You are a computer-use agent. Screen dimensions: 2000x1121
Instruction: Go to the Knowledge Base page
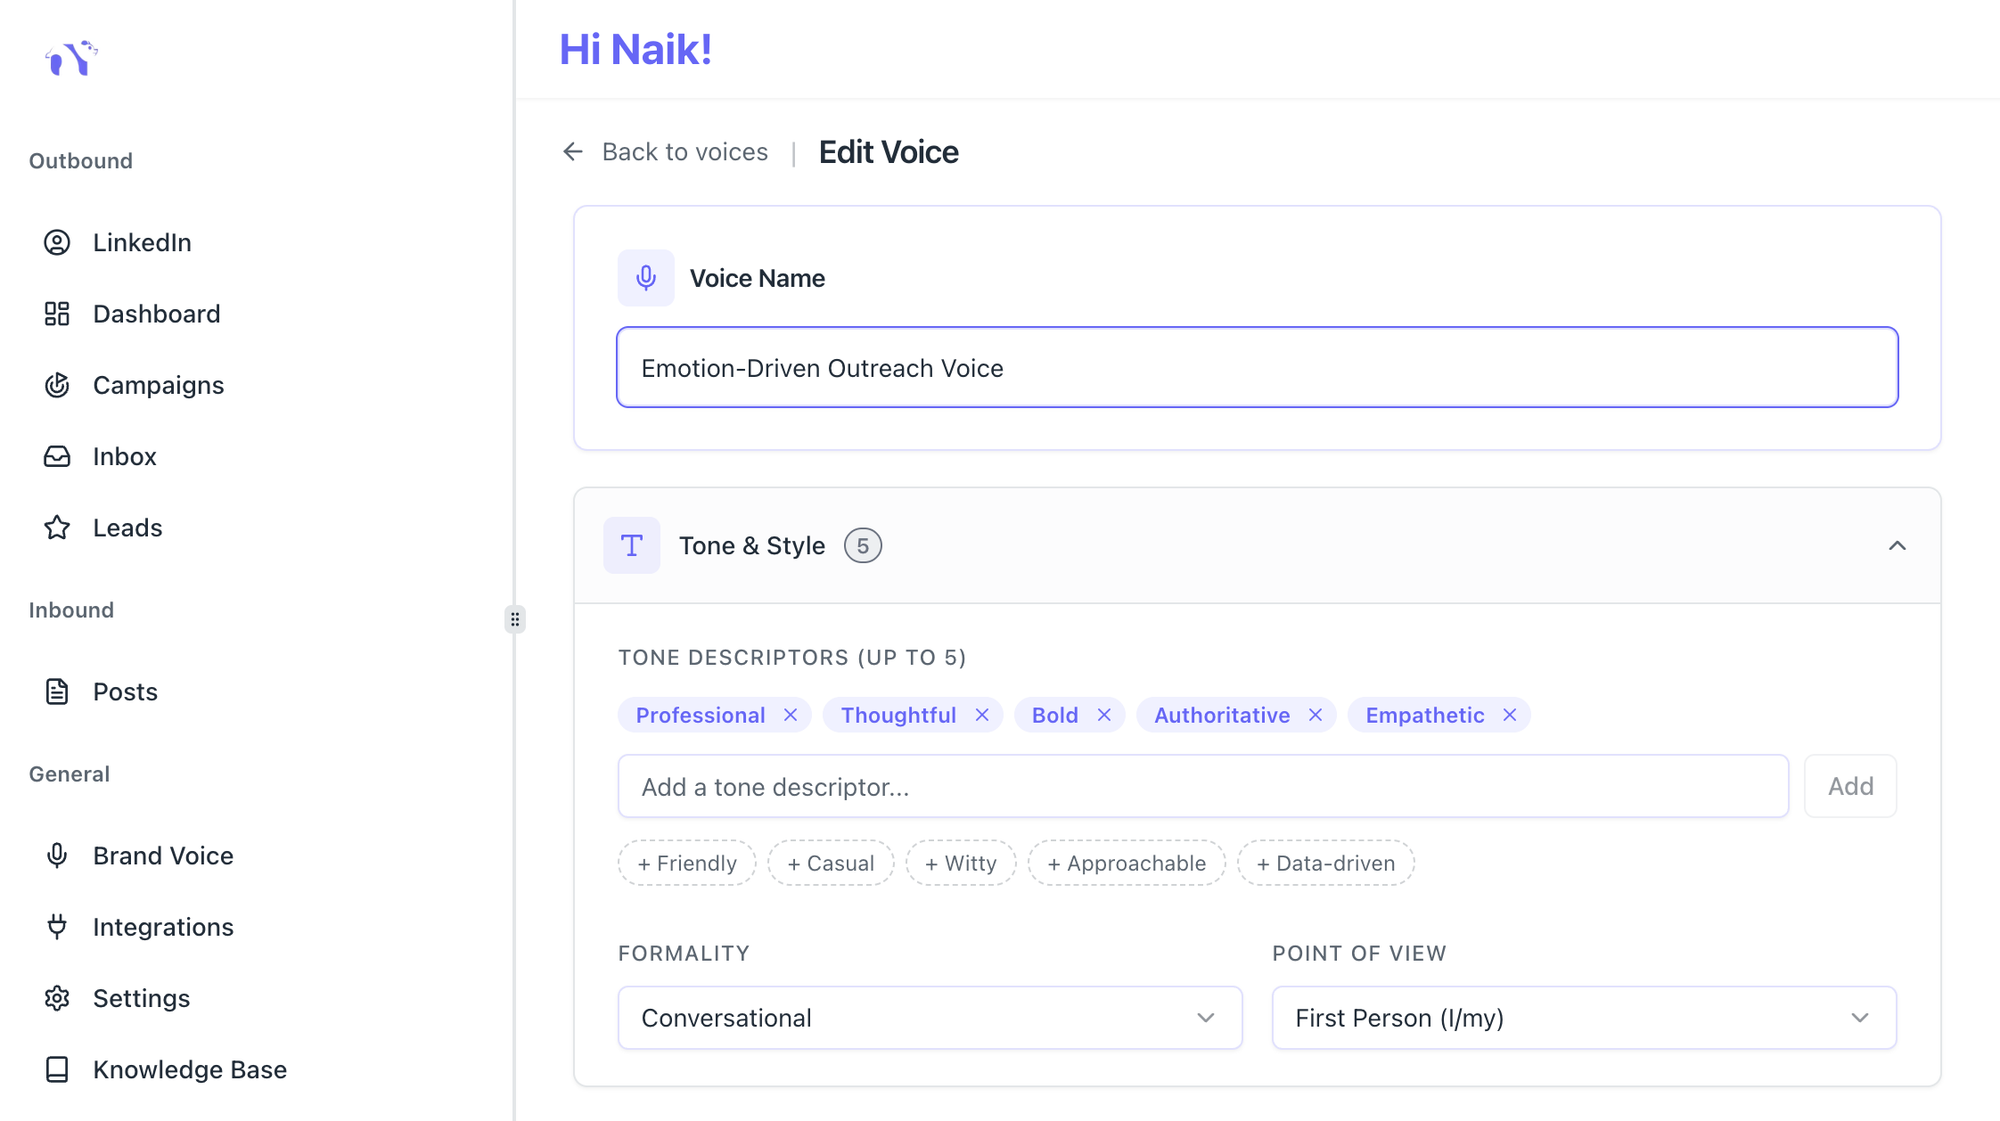[189, 1070]
